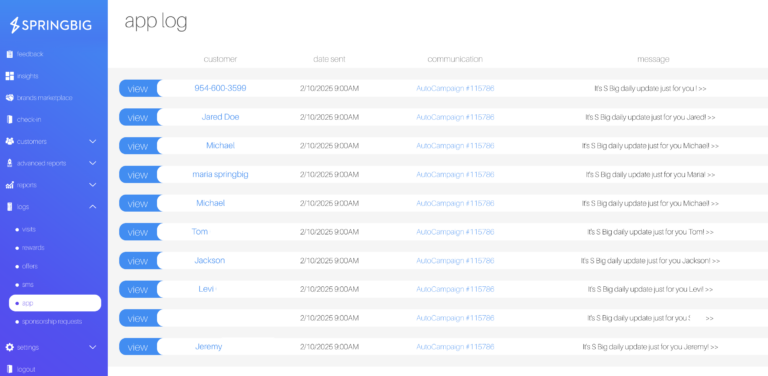Click the Springbig logo
This screenshot has height=376, width=768.
coord(51,25)
